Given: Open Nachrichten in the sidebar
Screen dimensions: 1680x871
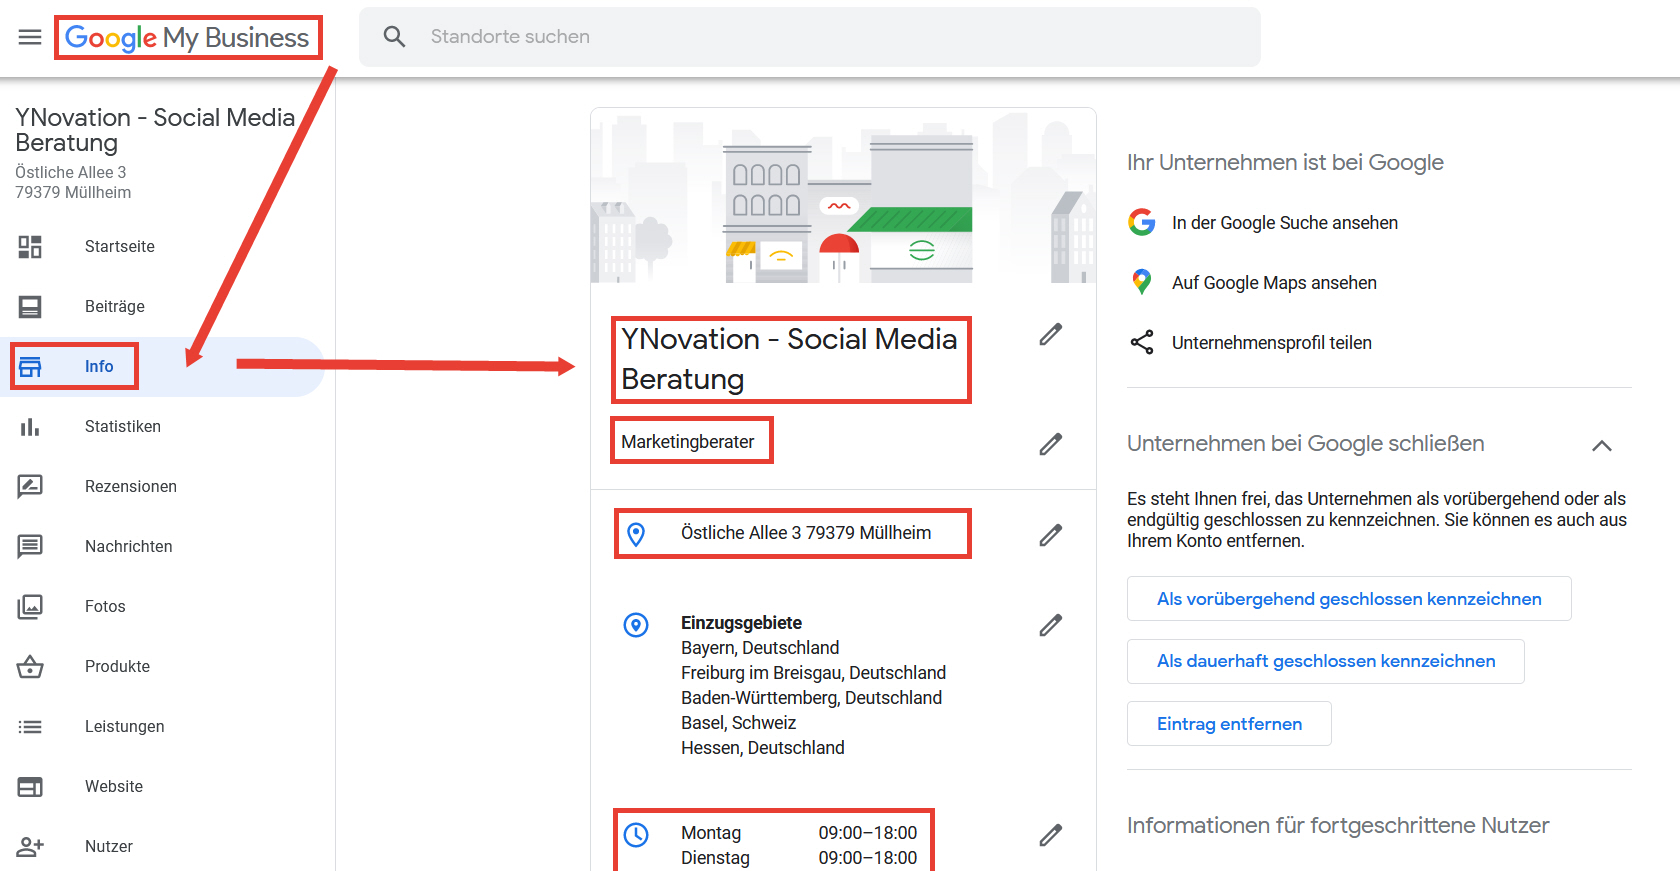Looking at the screenshot, I should [129, 547].
